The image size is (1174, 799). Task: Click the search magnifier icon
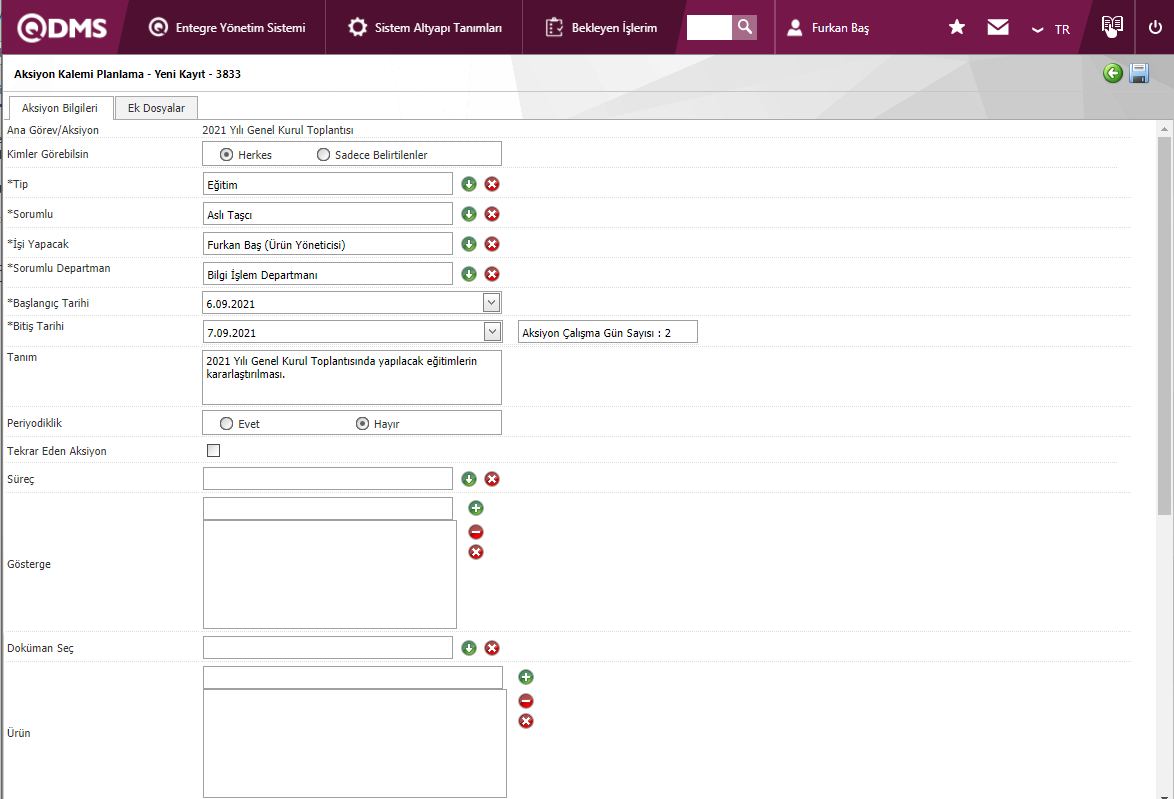click(x=744, y=27)
